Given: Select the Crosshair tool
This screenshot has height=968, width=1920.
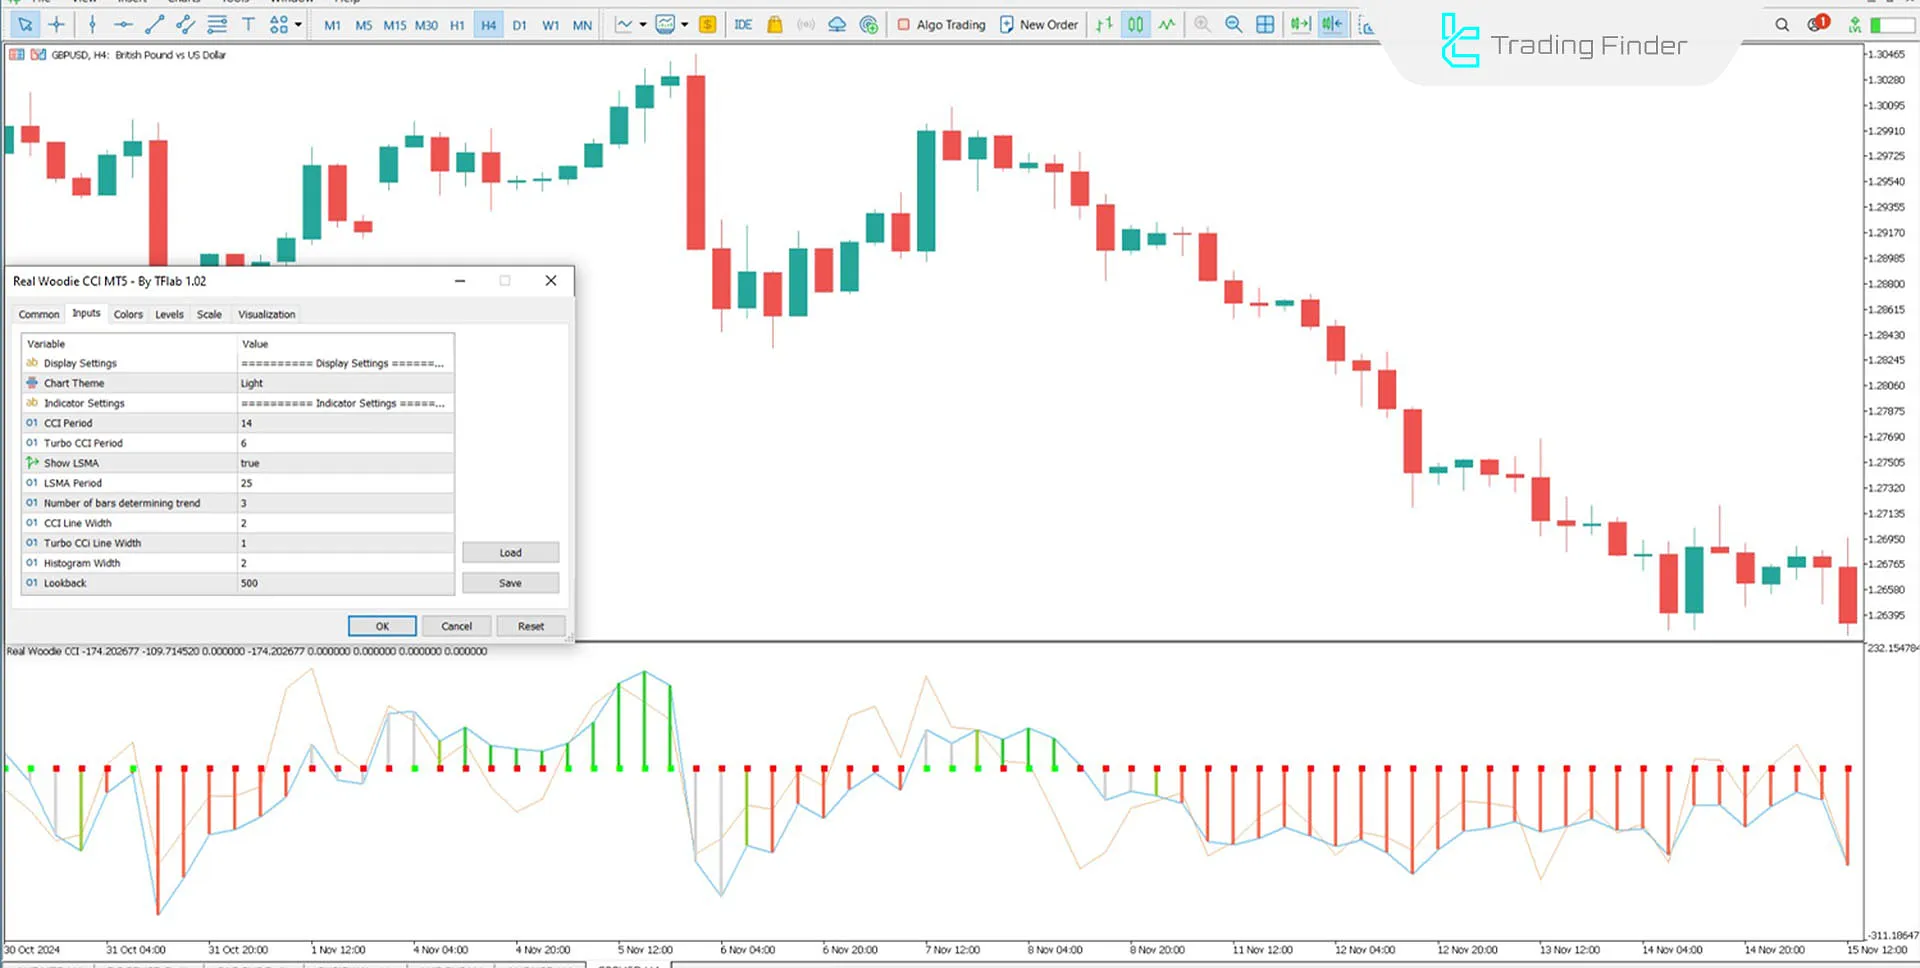Looking at the screenshot, I should tap(55, 24).
